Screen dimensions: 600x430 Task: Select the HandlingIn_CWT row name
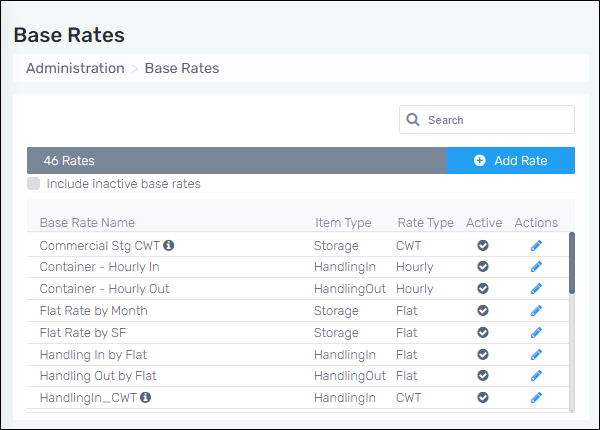[x=88, y=398]
